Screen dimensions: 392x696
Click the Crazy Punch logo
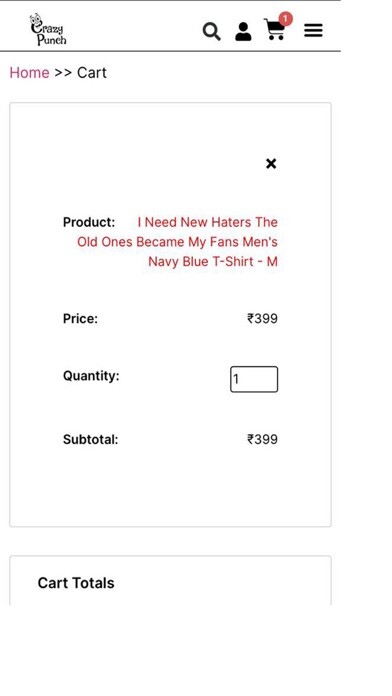click(48, 29)
